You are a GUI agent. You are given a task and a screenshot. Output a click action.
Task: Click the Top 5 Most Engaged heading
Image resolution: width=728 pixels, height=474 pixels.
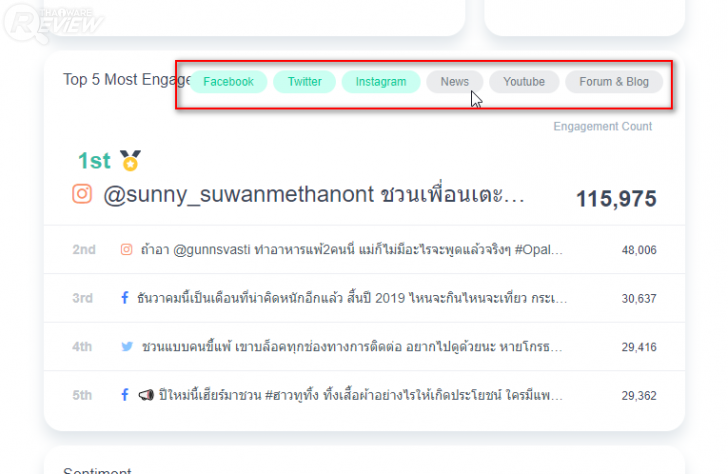[x=127, y=80]
